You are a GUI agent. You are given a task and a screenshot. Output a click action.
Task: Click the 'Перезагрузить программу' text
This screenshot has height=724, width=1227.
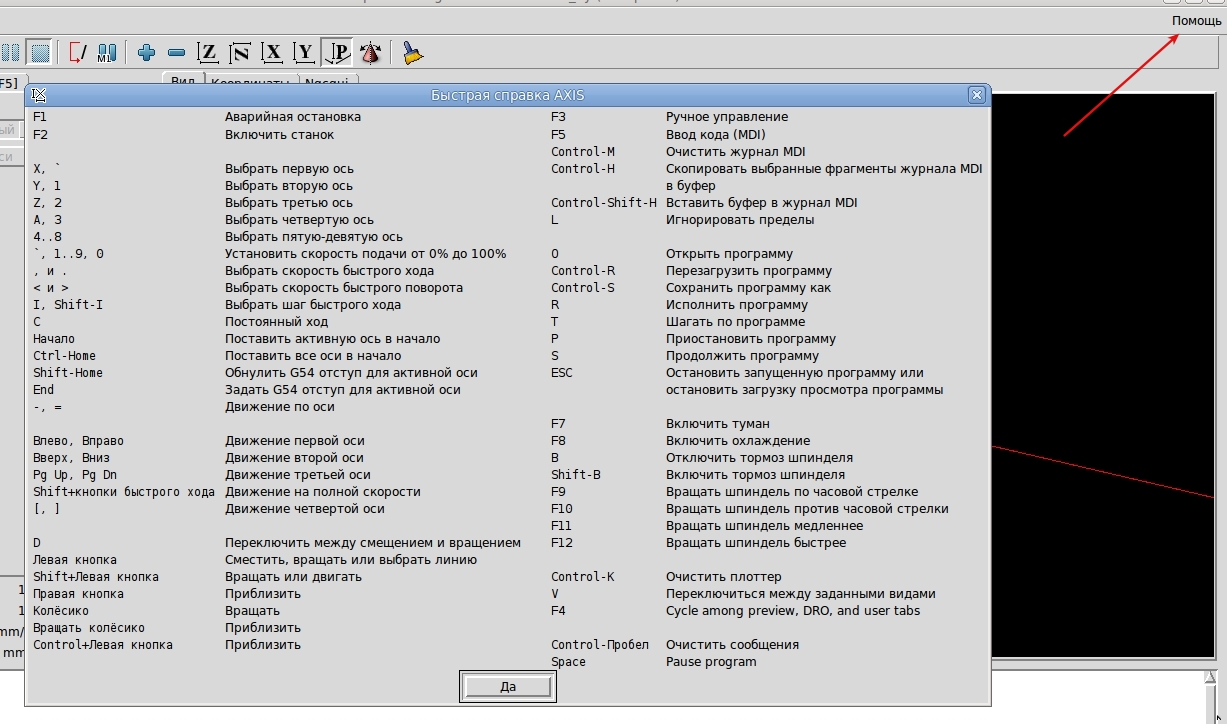pyautogui.click(x=749, y=271)
